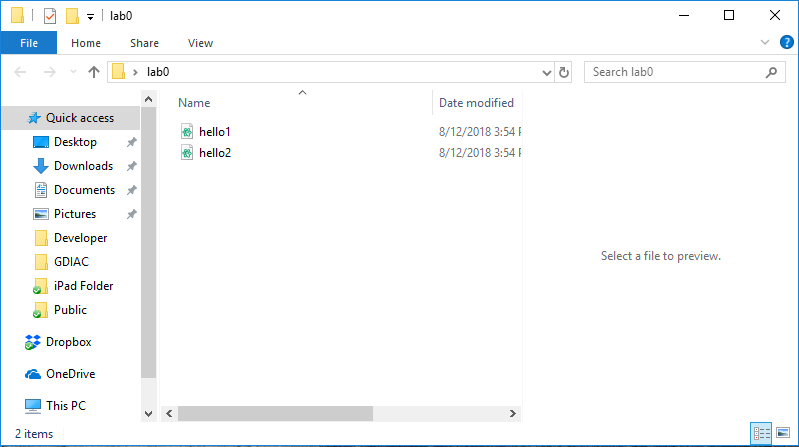Image resolution: width=799 pixels, height=447 pixels.
Task: Click the Help question mark icon
Action: tap(786, 43)
